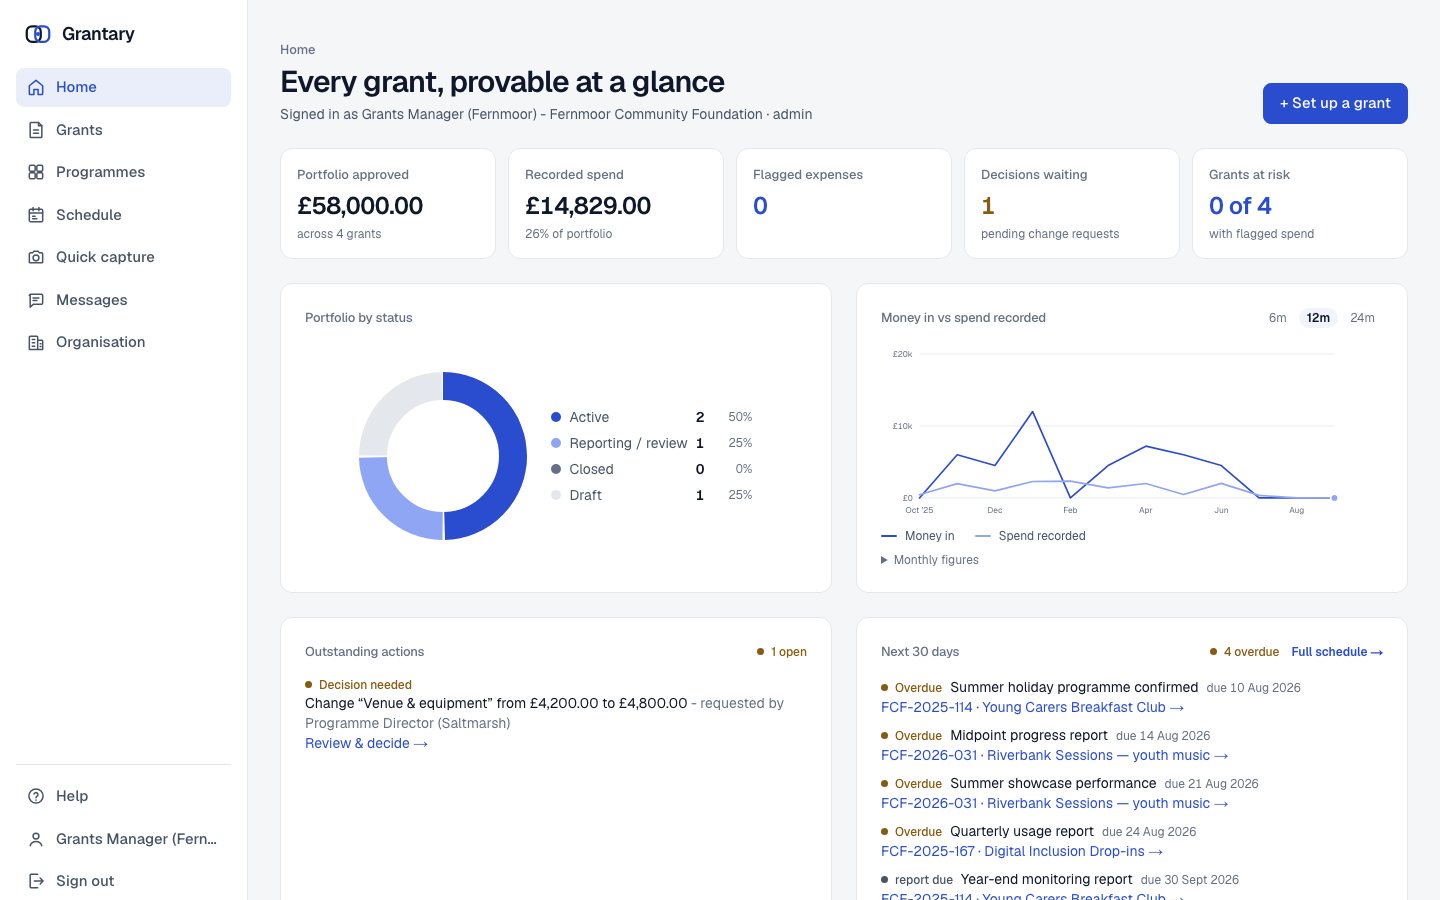Open Riverbank Sessions link under Summer showcase performance
The image size is (1440, 900).
pyautogui.click(x=1054, y=803)
